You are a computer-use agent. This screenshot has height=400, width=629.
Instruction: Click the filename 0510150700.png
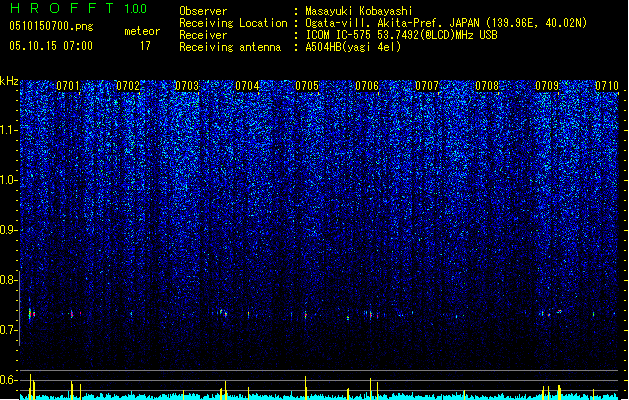click(51, 27)
